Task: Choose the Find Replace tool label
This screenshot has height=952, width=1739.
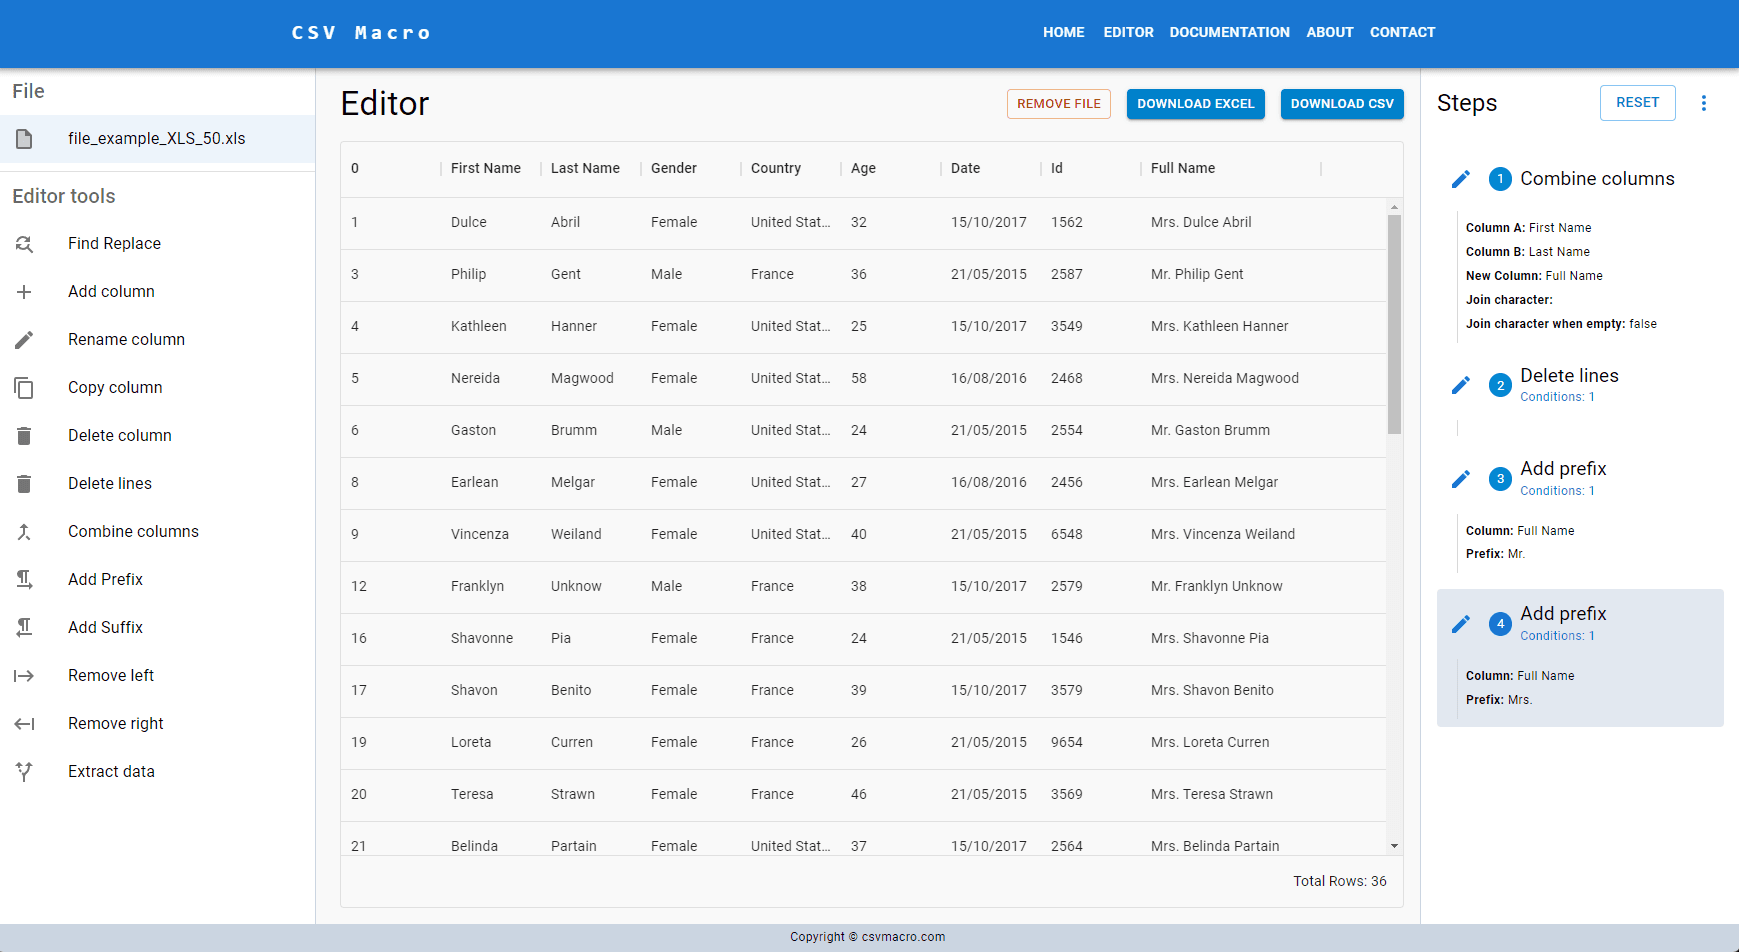Action: [114, 243]
